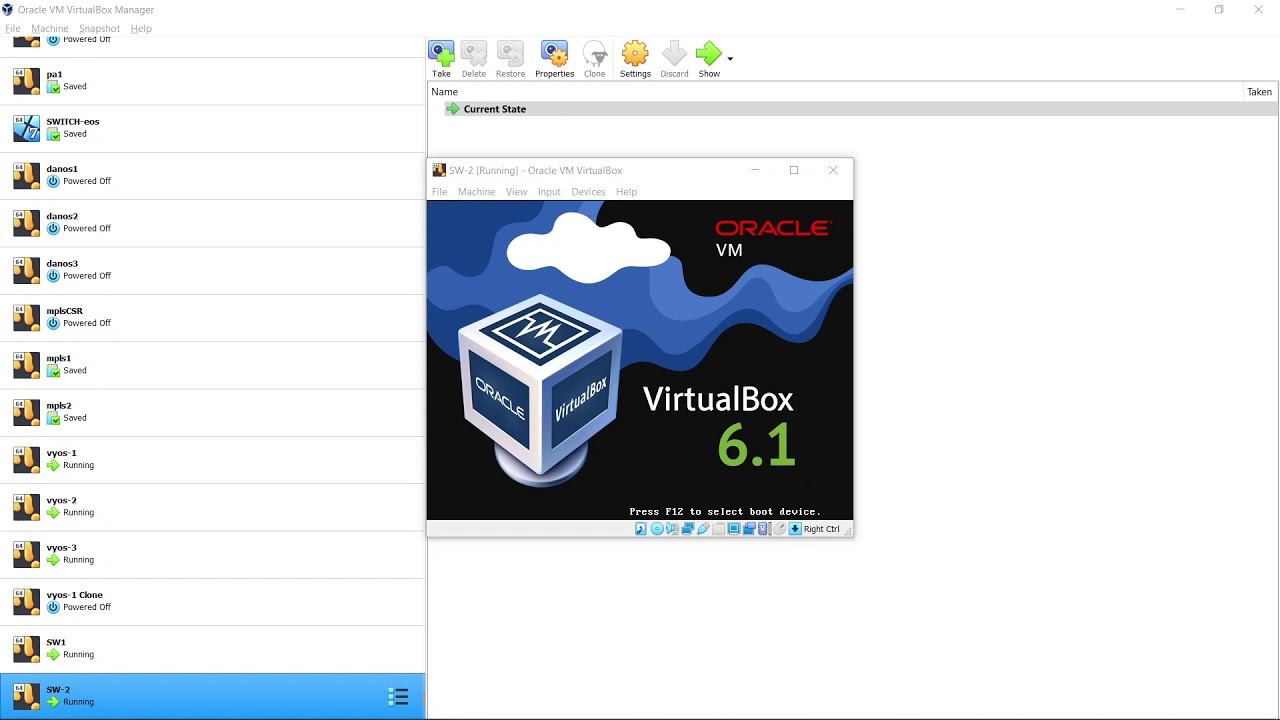
Task: Select the mplsCSR virtual machine
Action: click(212, 317)
